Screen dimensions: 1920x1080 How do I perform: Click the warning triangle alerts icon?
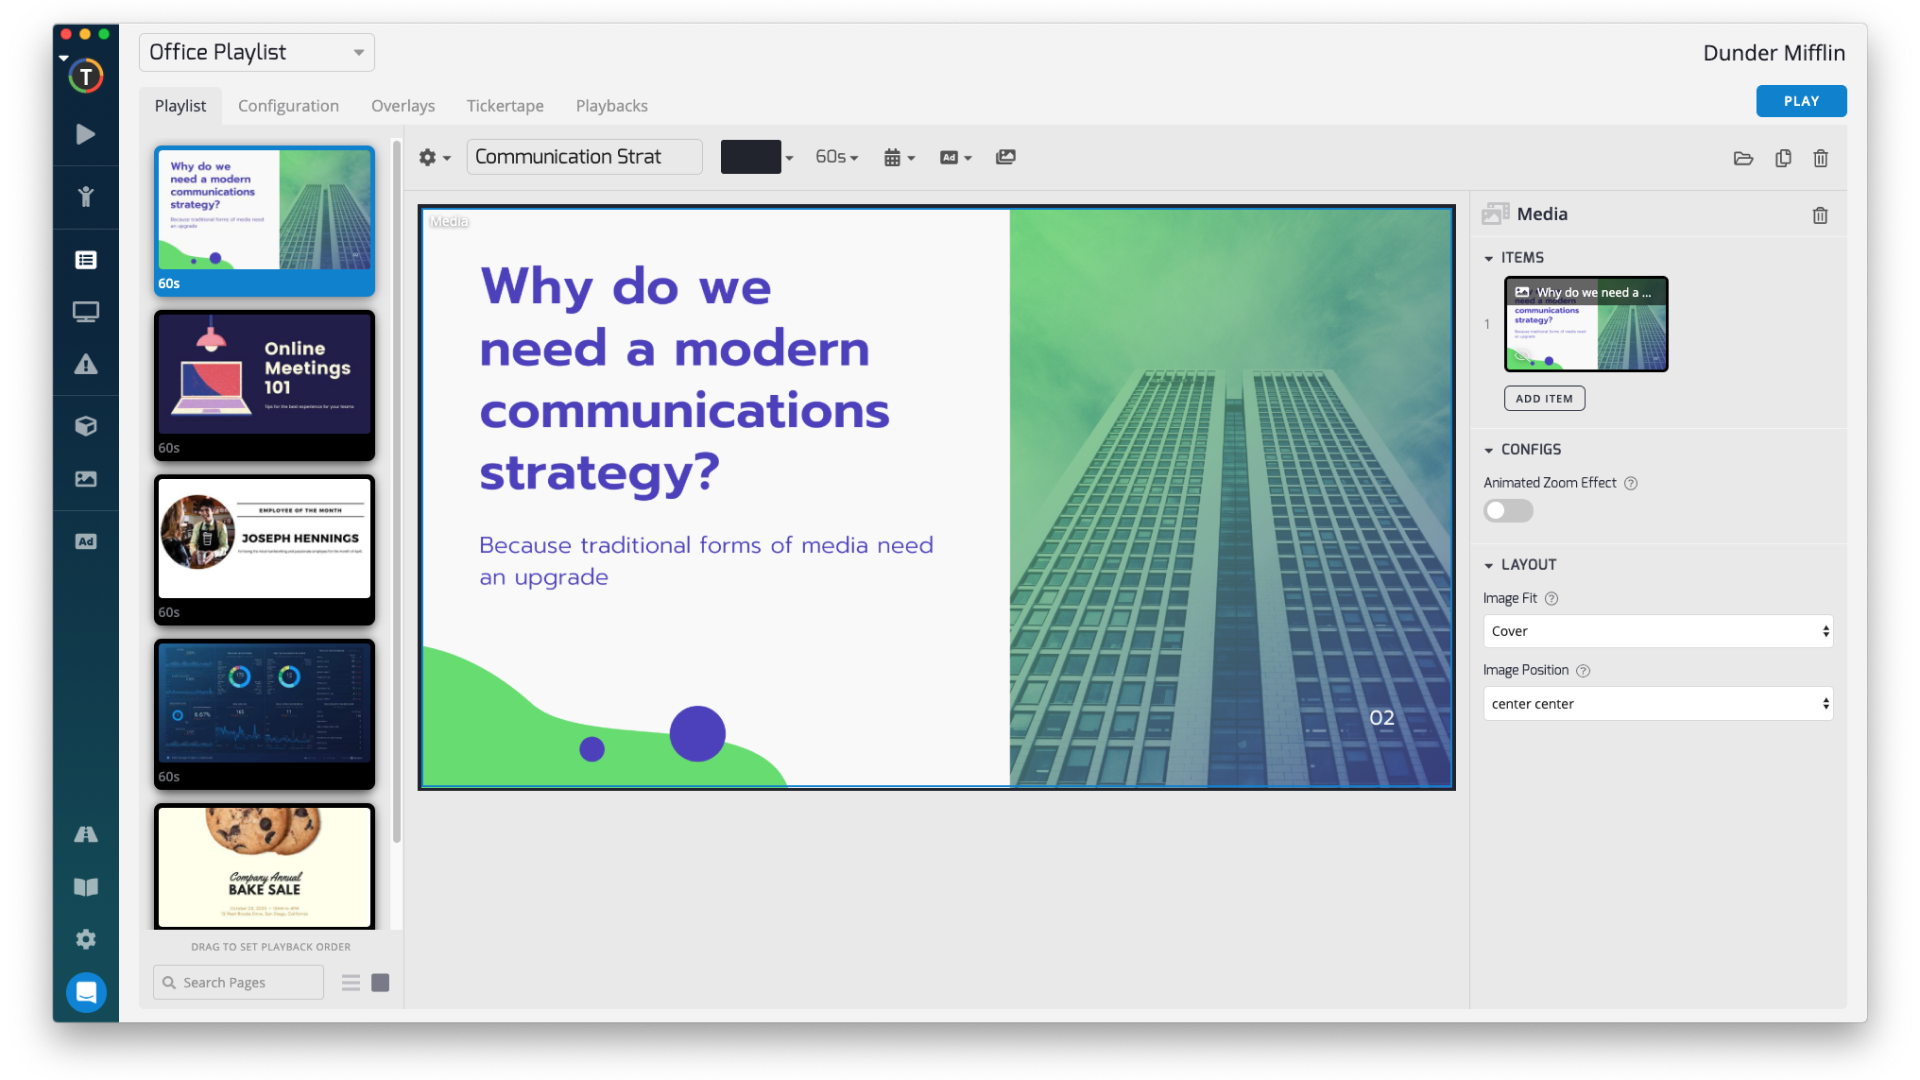point(86,365)
